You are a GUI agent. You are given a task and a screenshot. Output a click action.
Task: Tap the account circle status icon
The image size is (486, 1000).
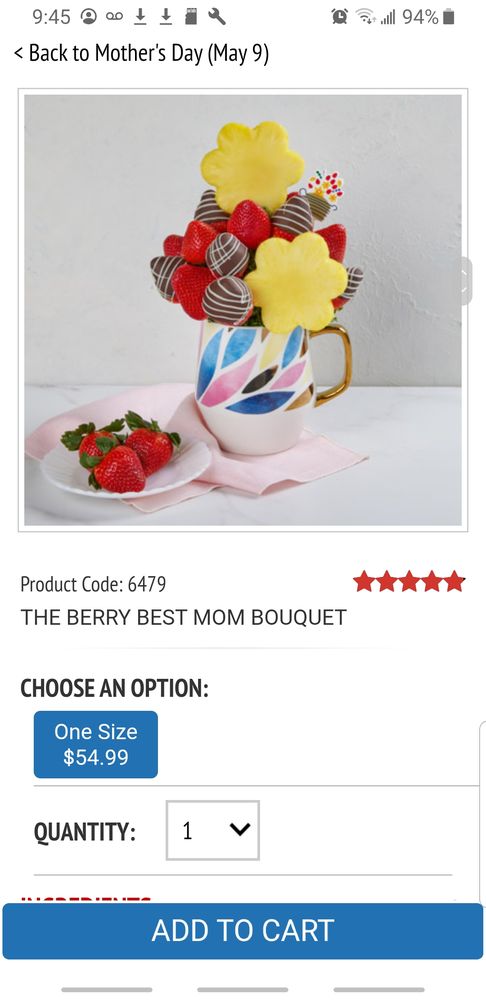pyautogui.click(x=89, y=17)
